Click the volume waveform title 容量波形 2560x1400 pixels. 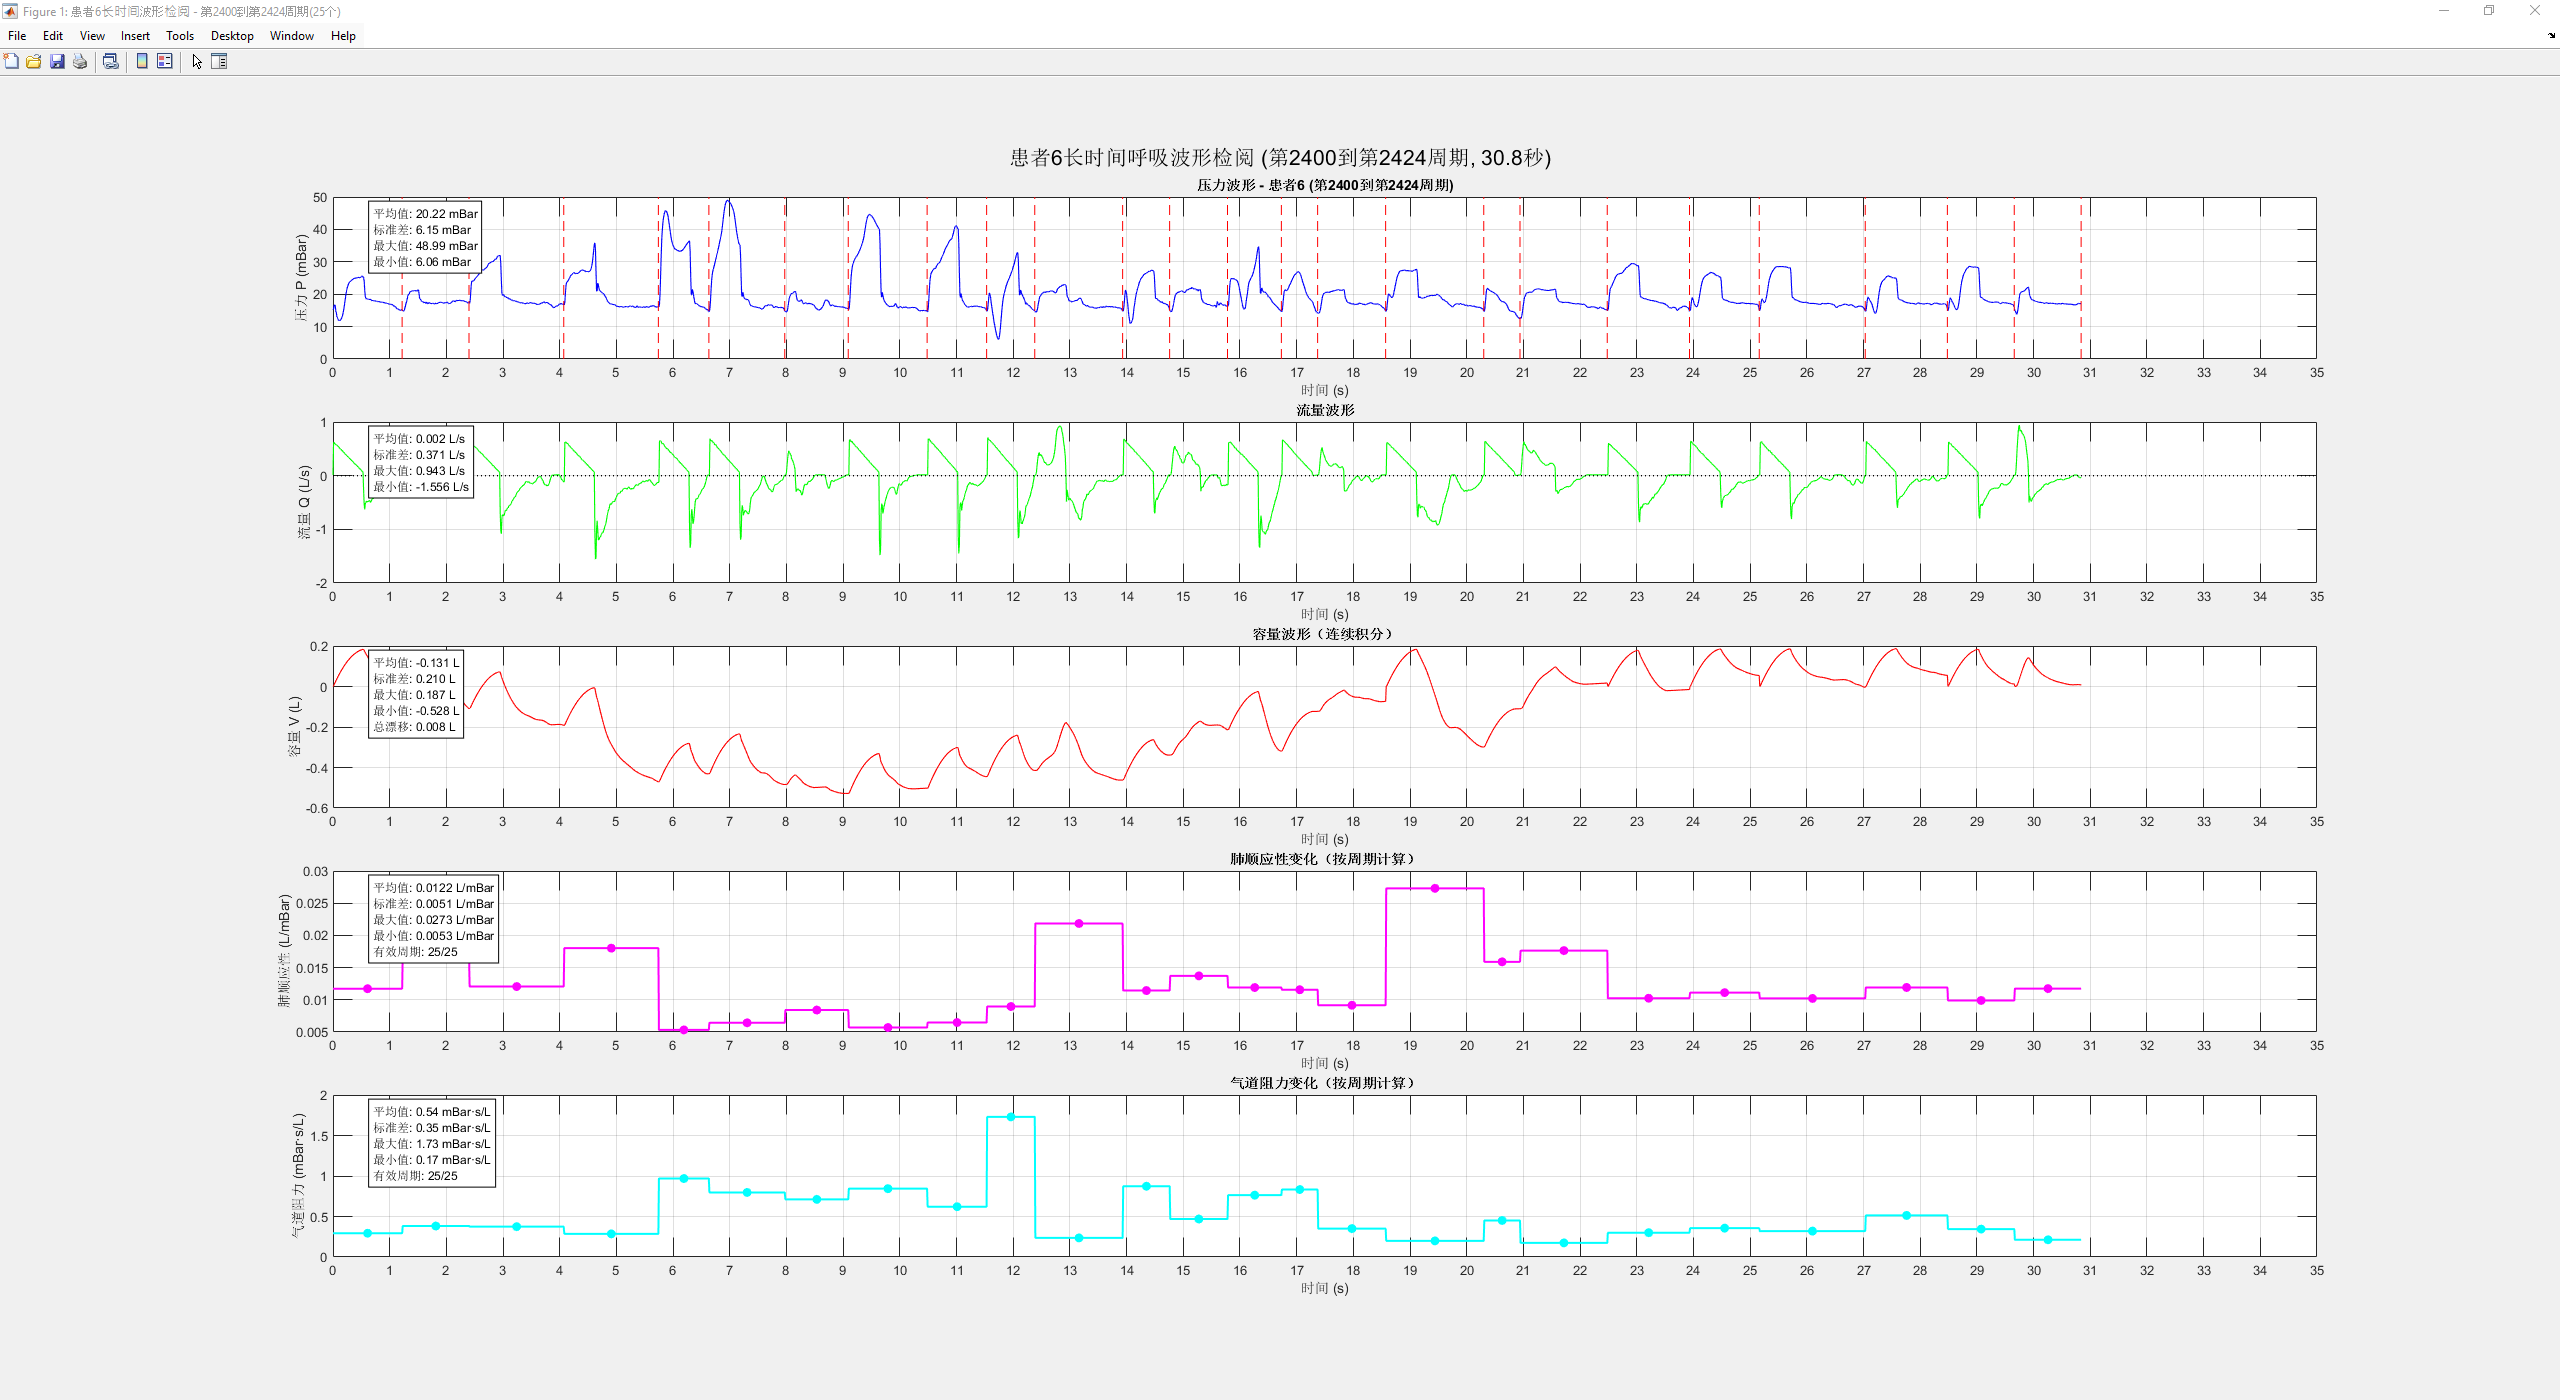coord(1323,634)
